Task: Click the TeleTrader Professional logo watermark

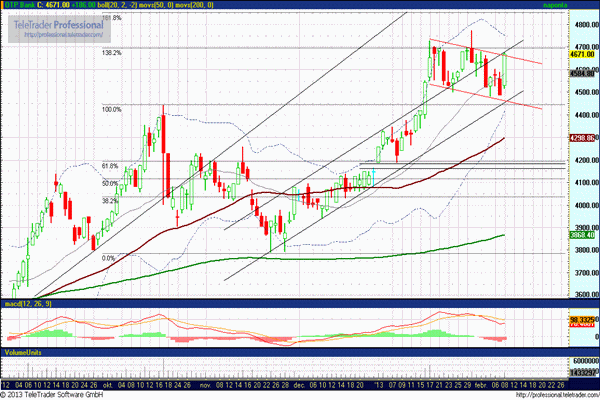Action: pos(60,24)
